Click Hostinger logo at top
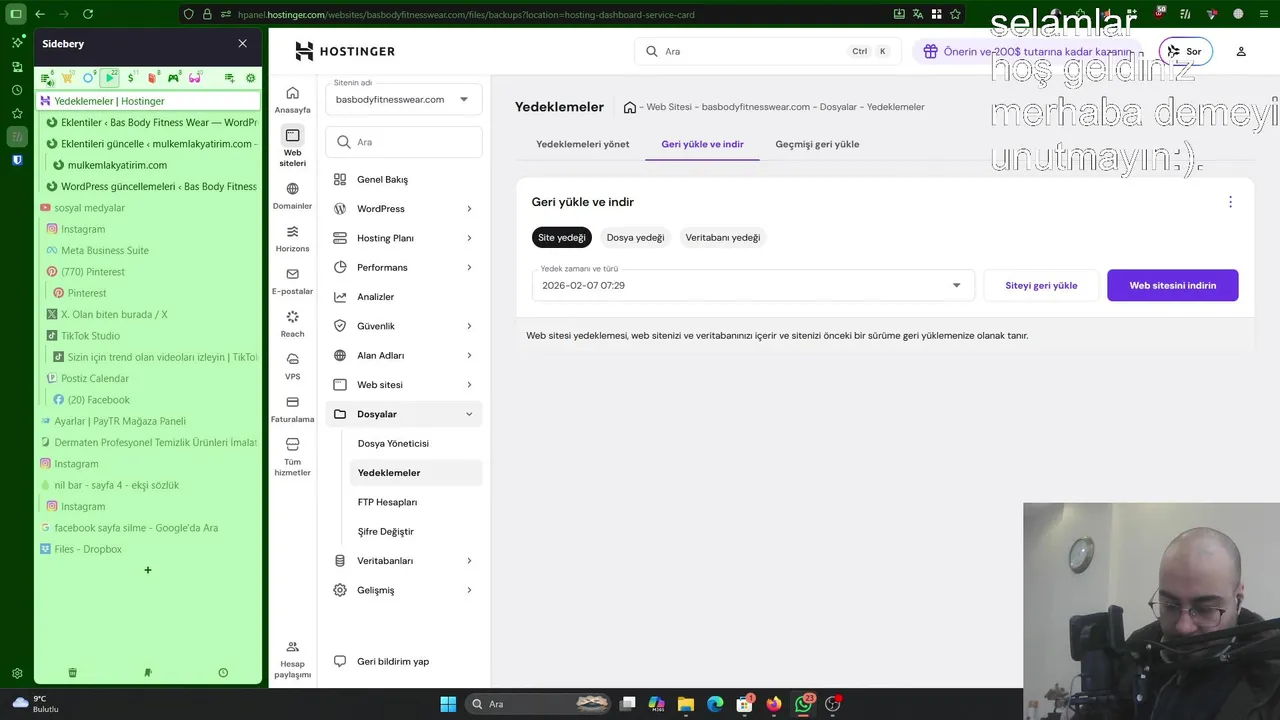 click(x=345, y=51)
